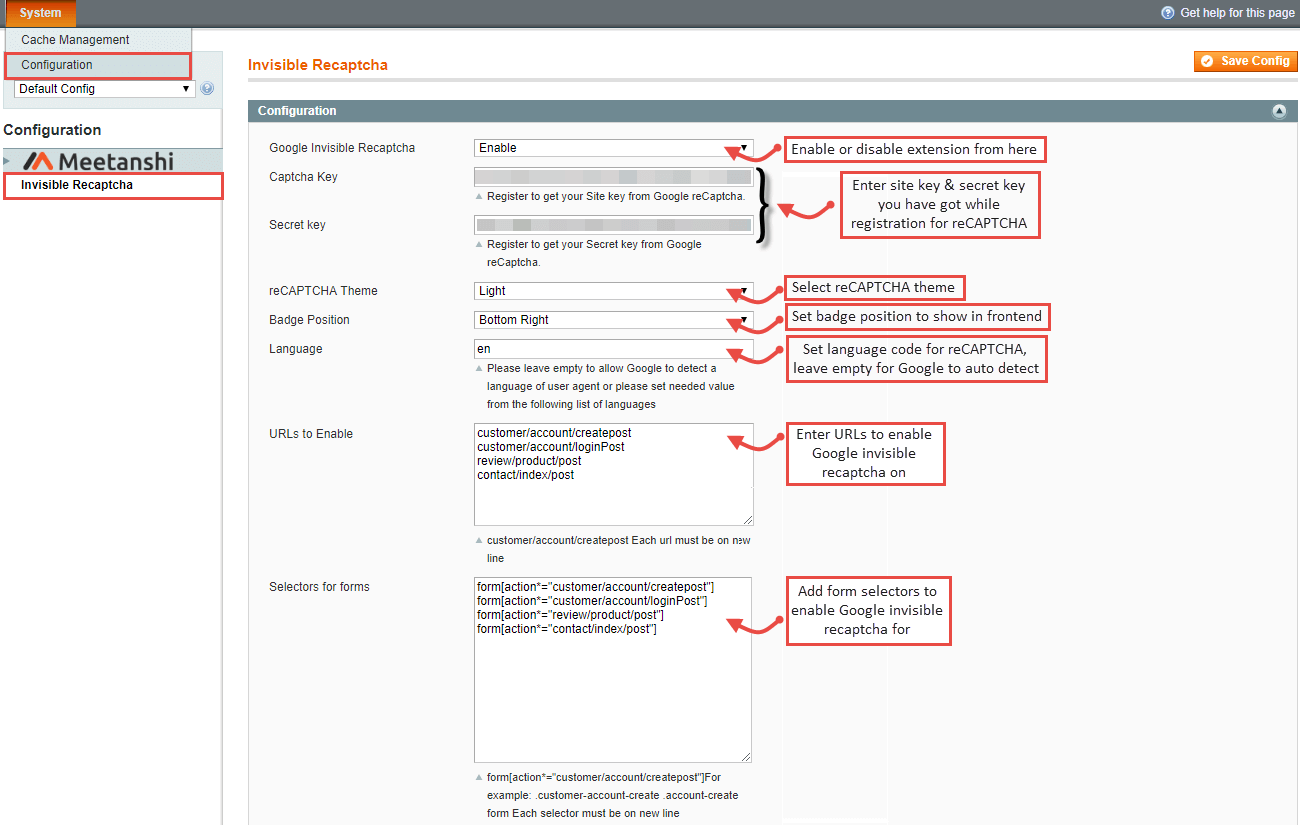
Task: Click the 'URLs to Enable' label
Action: [311, 434]
